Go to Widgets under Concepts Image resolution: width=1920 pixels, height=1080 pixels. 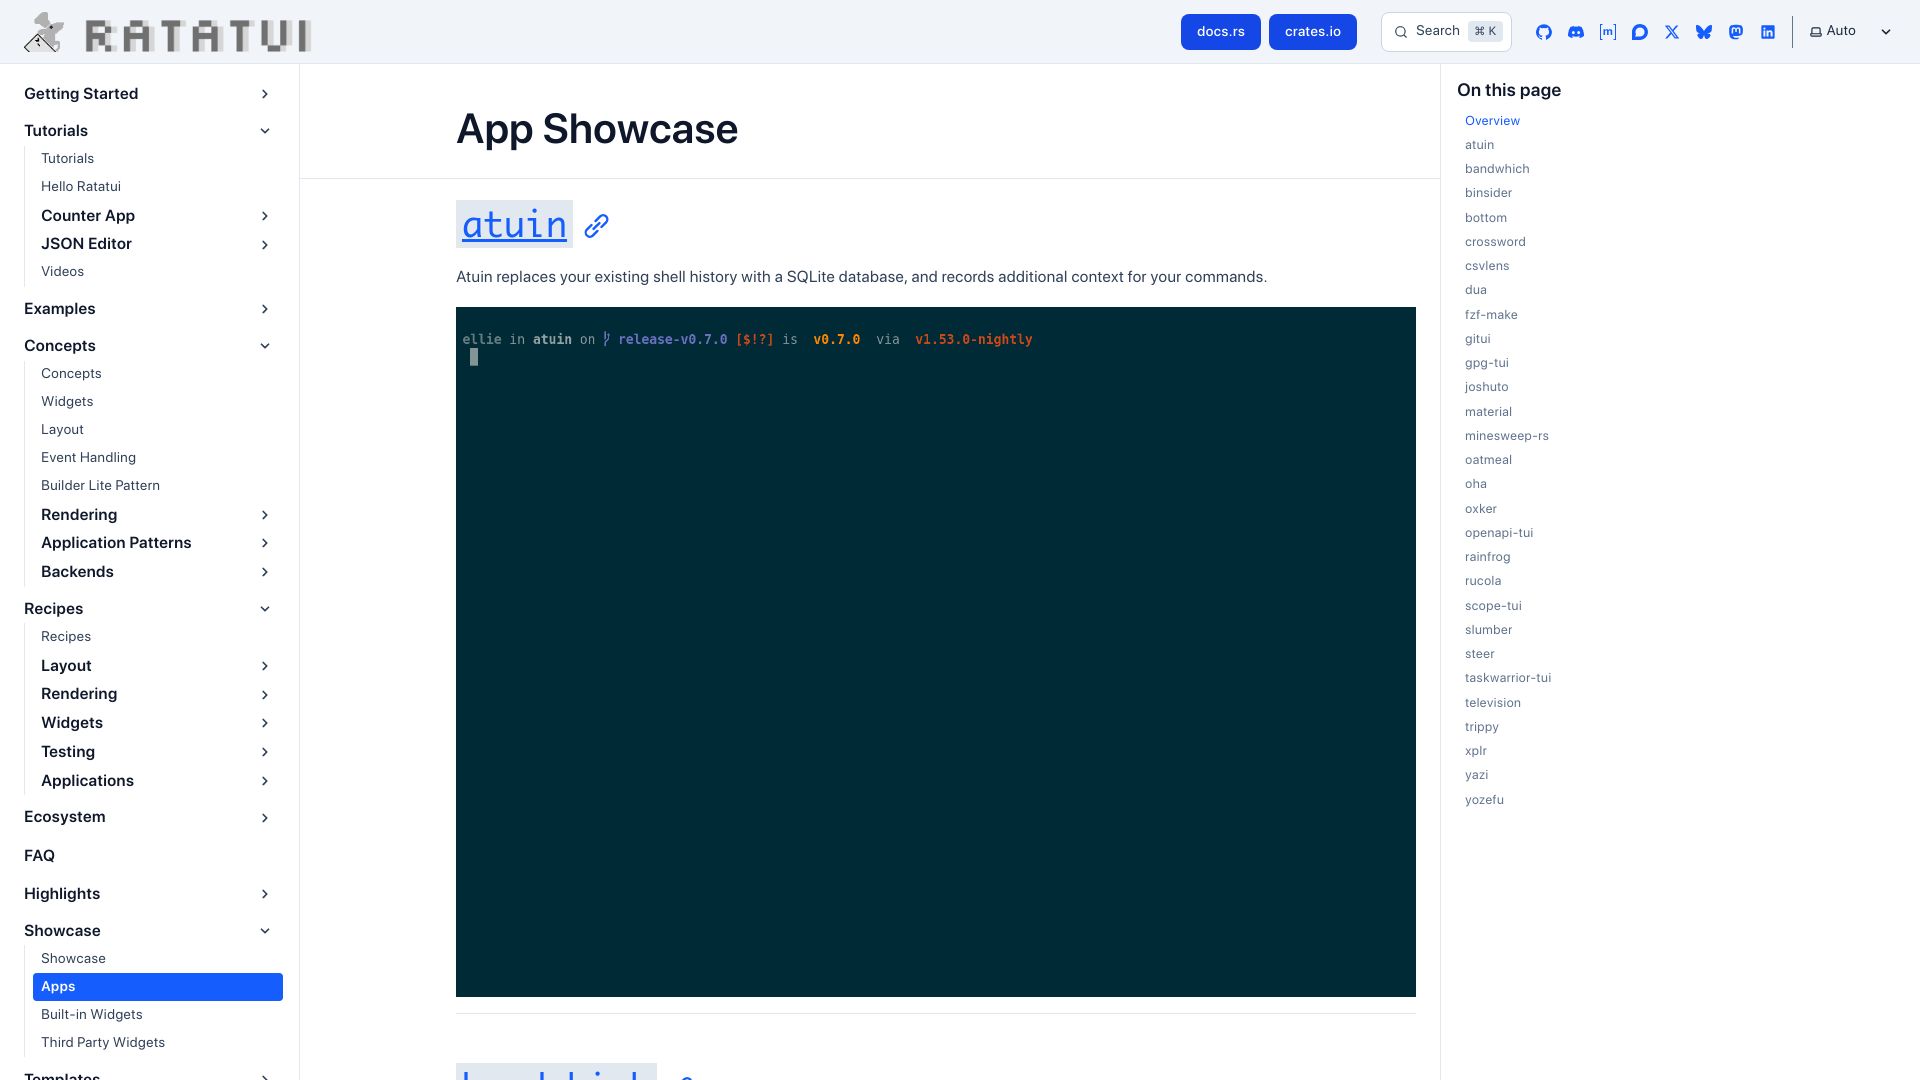point(67,402)
